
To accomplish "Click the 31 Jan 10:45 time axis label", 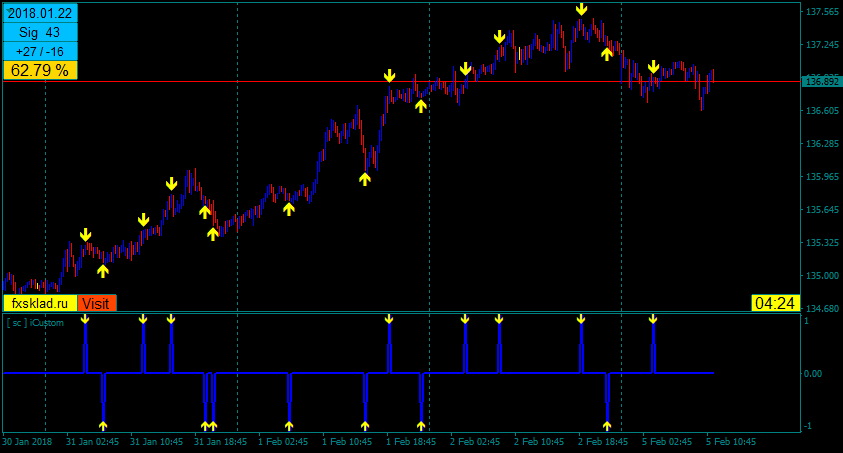I will click(x=156, y=442).
